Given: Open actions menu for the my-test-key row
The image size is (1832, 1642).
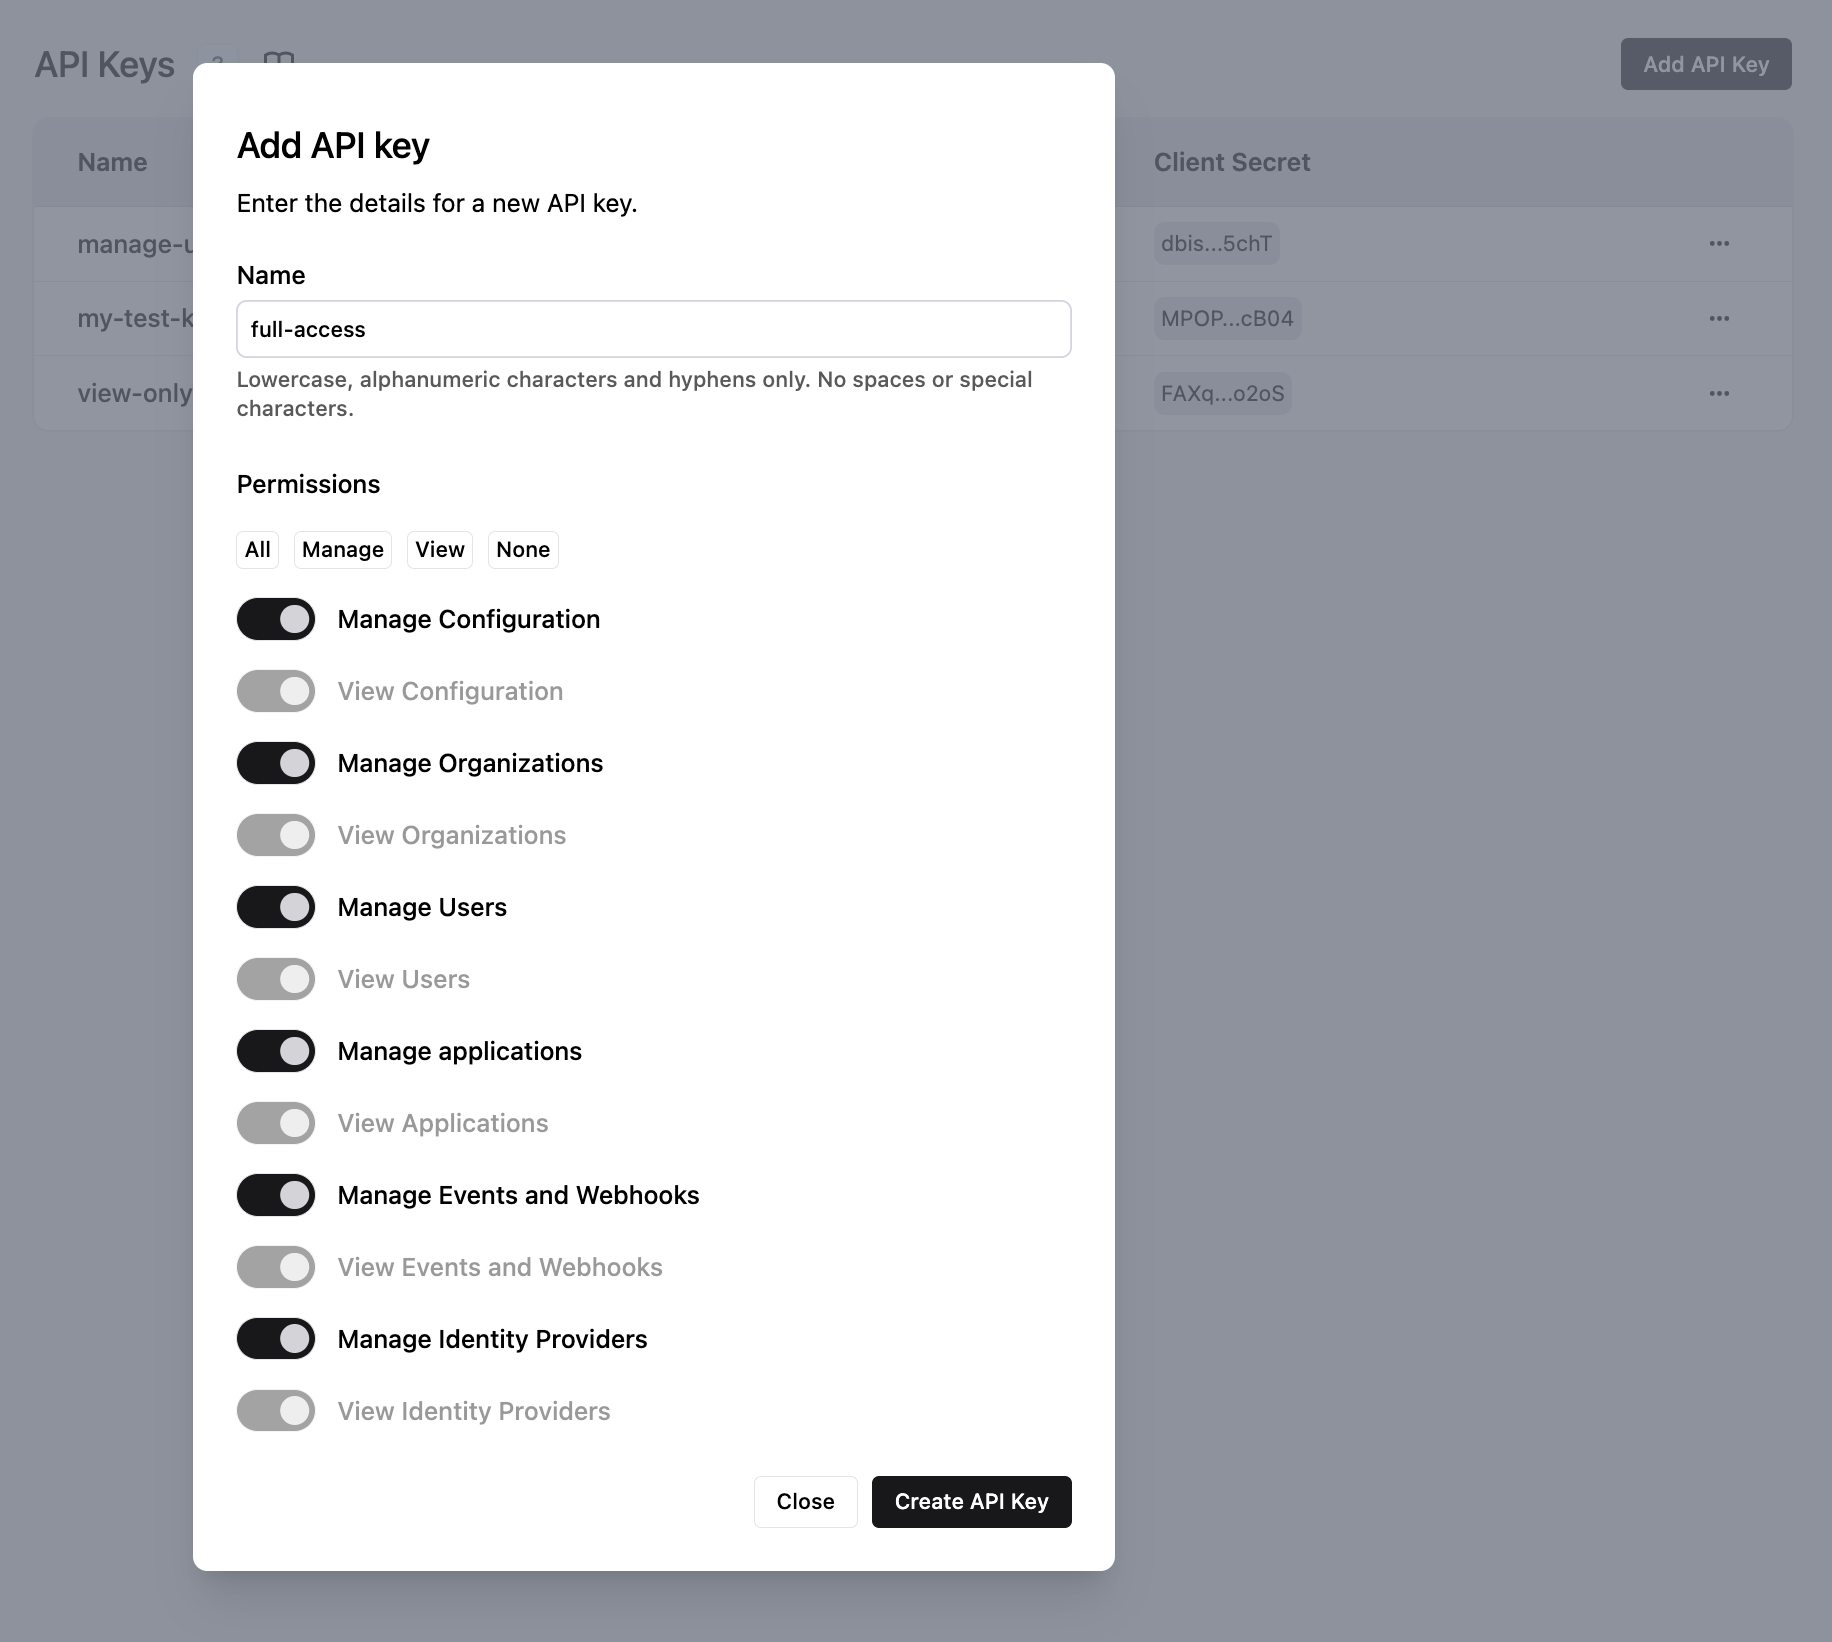Looking at the screenshot, I should (1719, 318).
